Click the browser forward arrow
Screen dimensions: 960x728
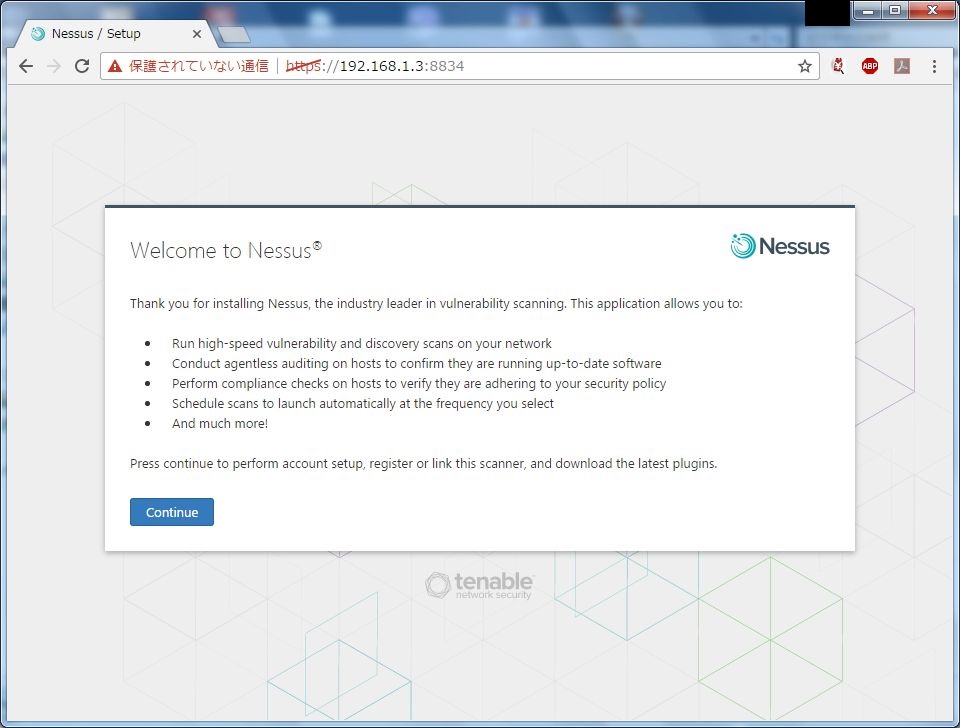coord(54,66)
